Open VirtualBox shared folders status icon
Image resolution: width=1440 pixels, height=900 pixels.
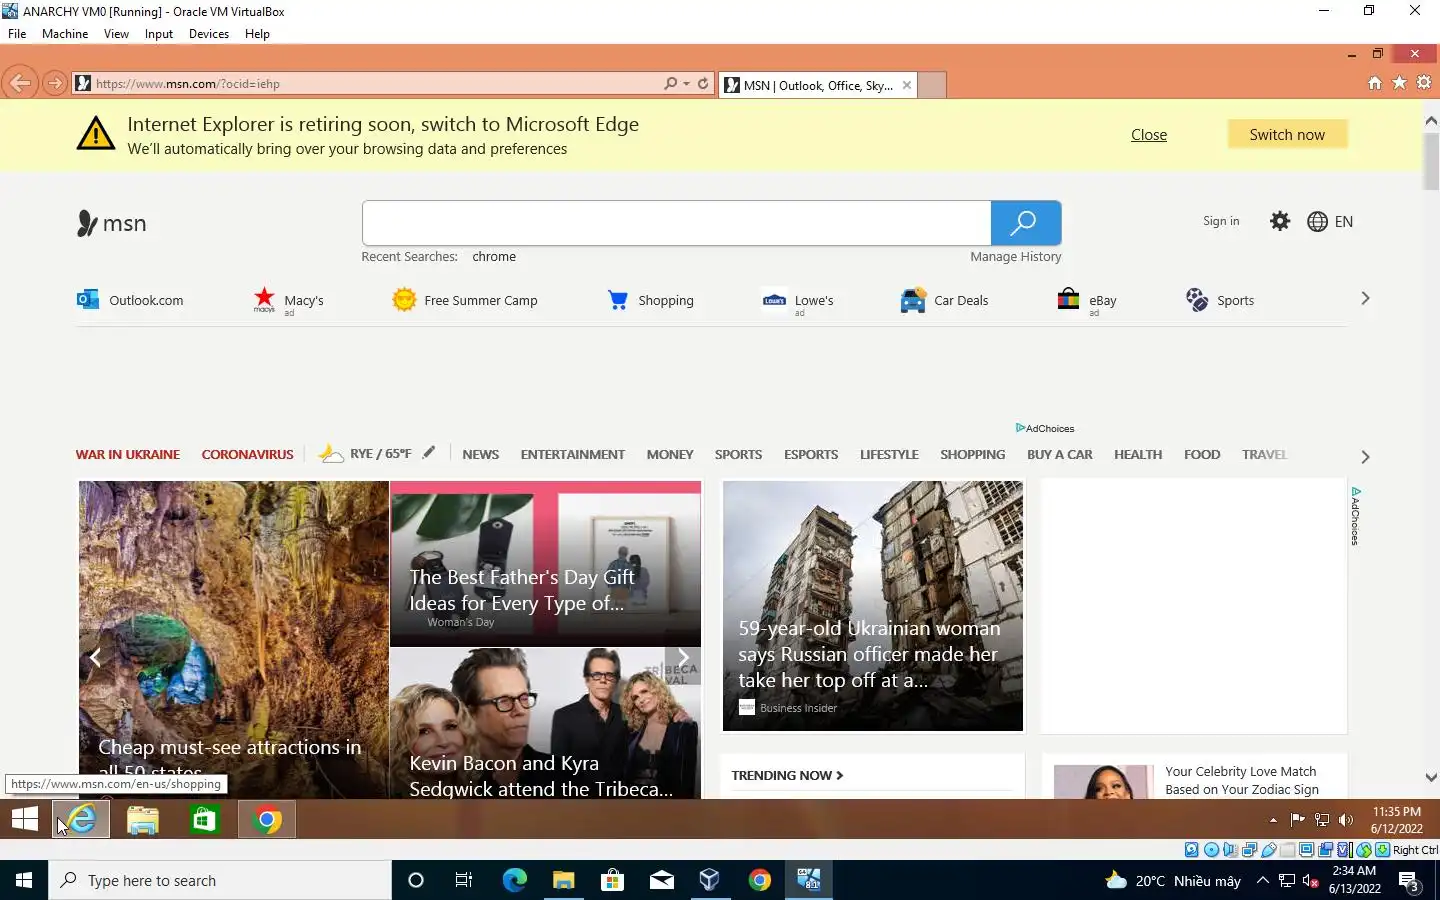1287,850
